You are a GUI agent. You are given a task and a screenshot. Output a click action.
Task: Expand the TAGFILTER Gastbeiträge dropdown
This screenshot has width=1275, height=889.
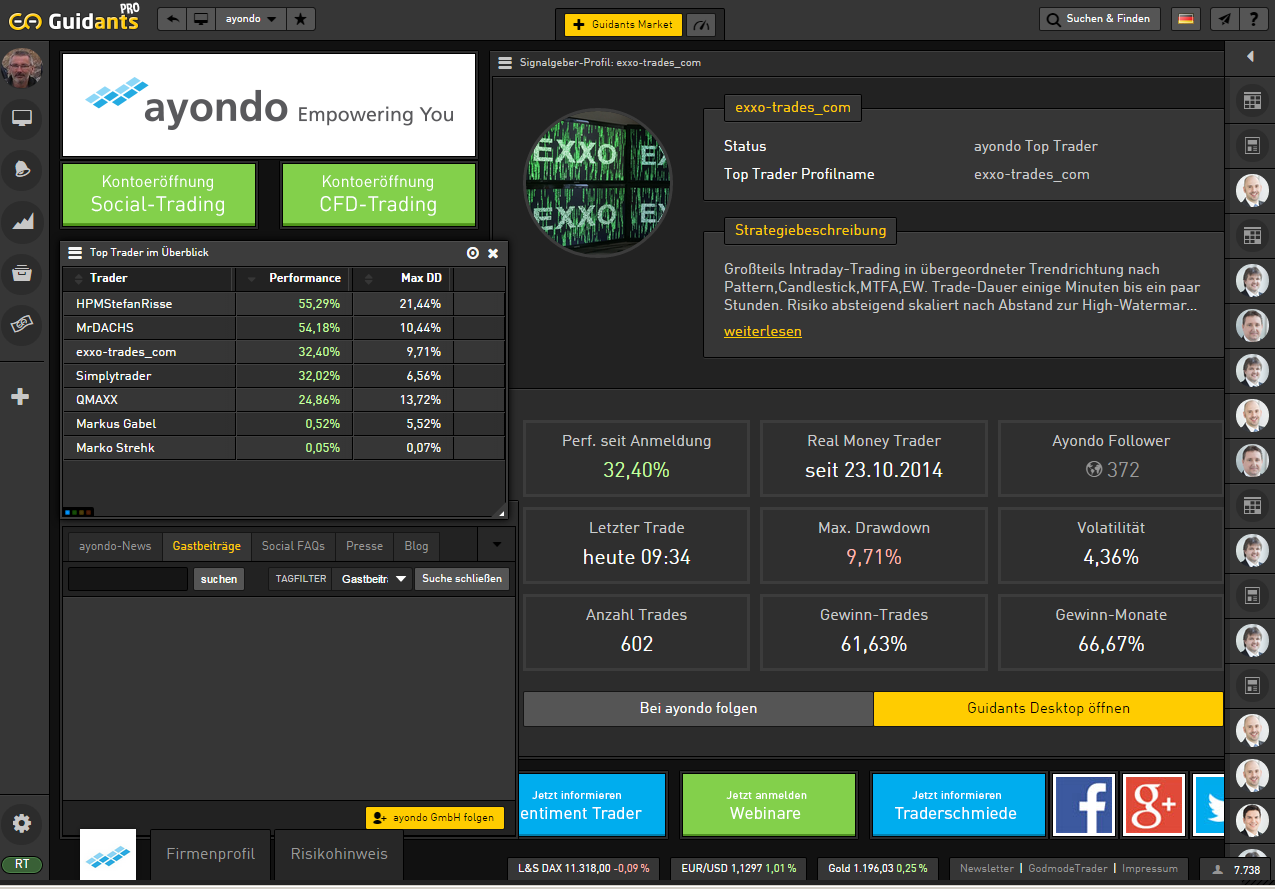coord(373,579)
